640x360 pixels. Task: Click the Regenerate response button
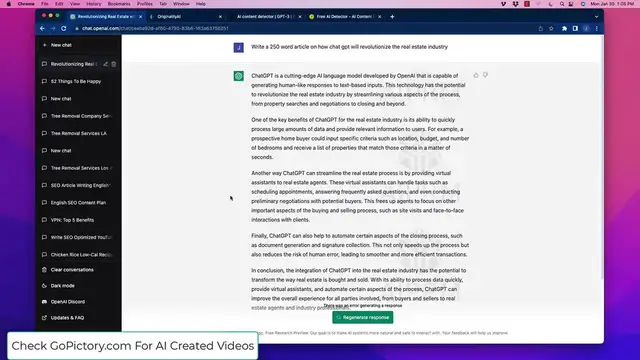pyautogui.click(x=363, y=317)
